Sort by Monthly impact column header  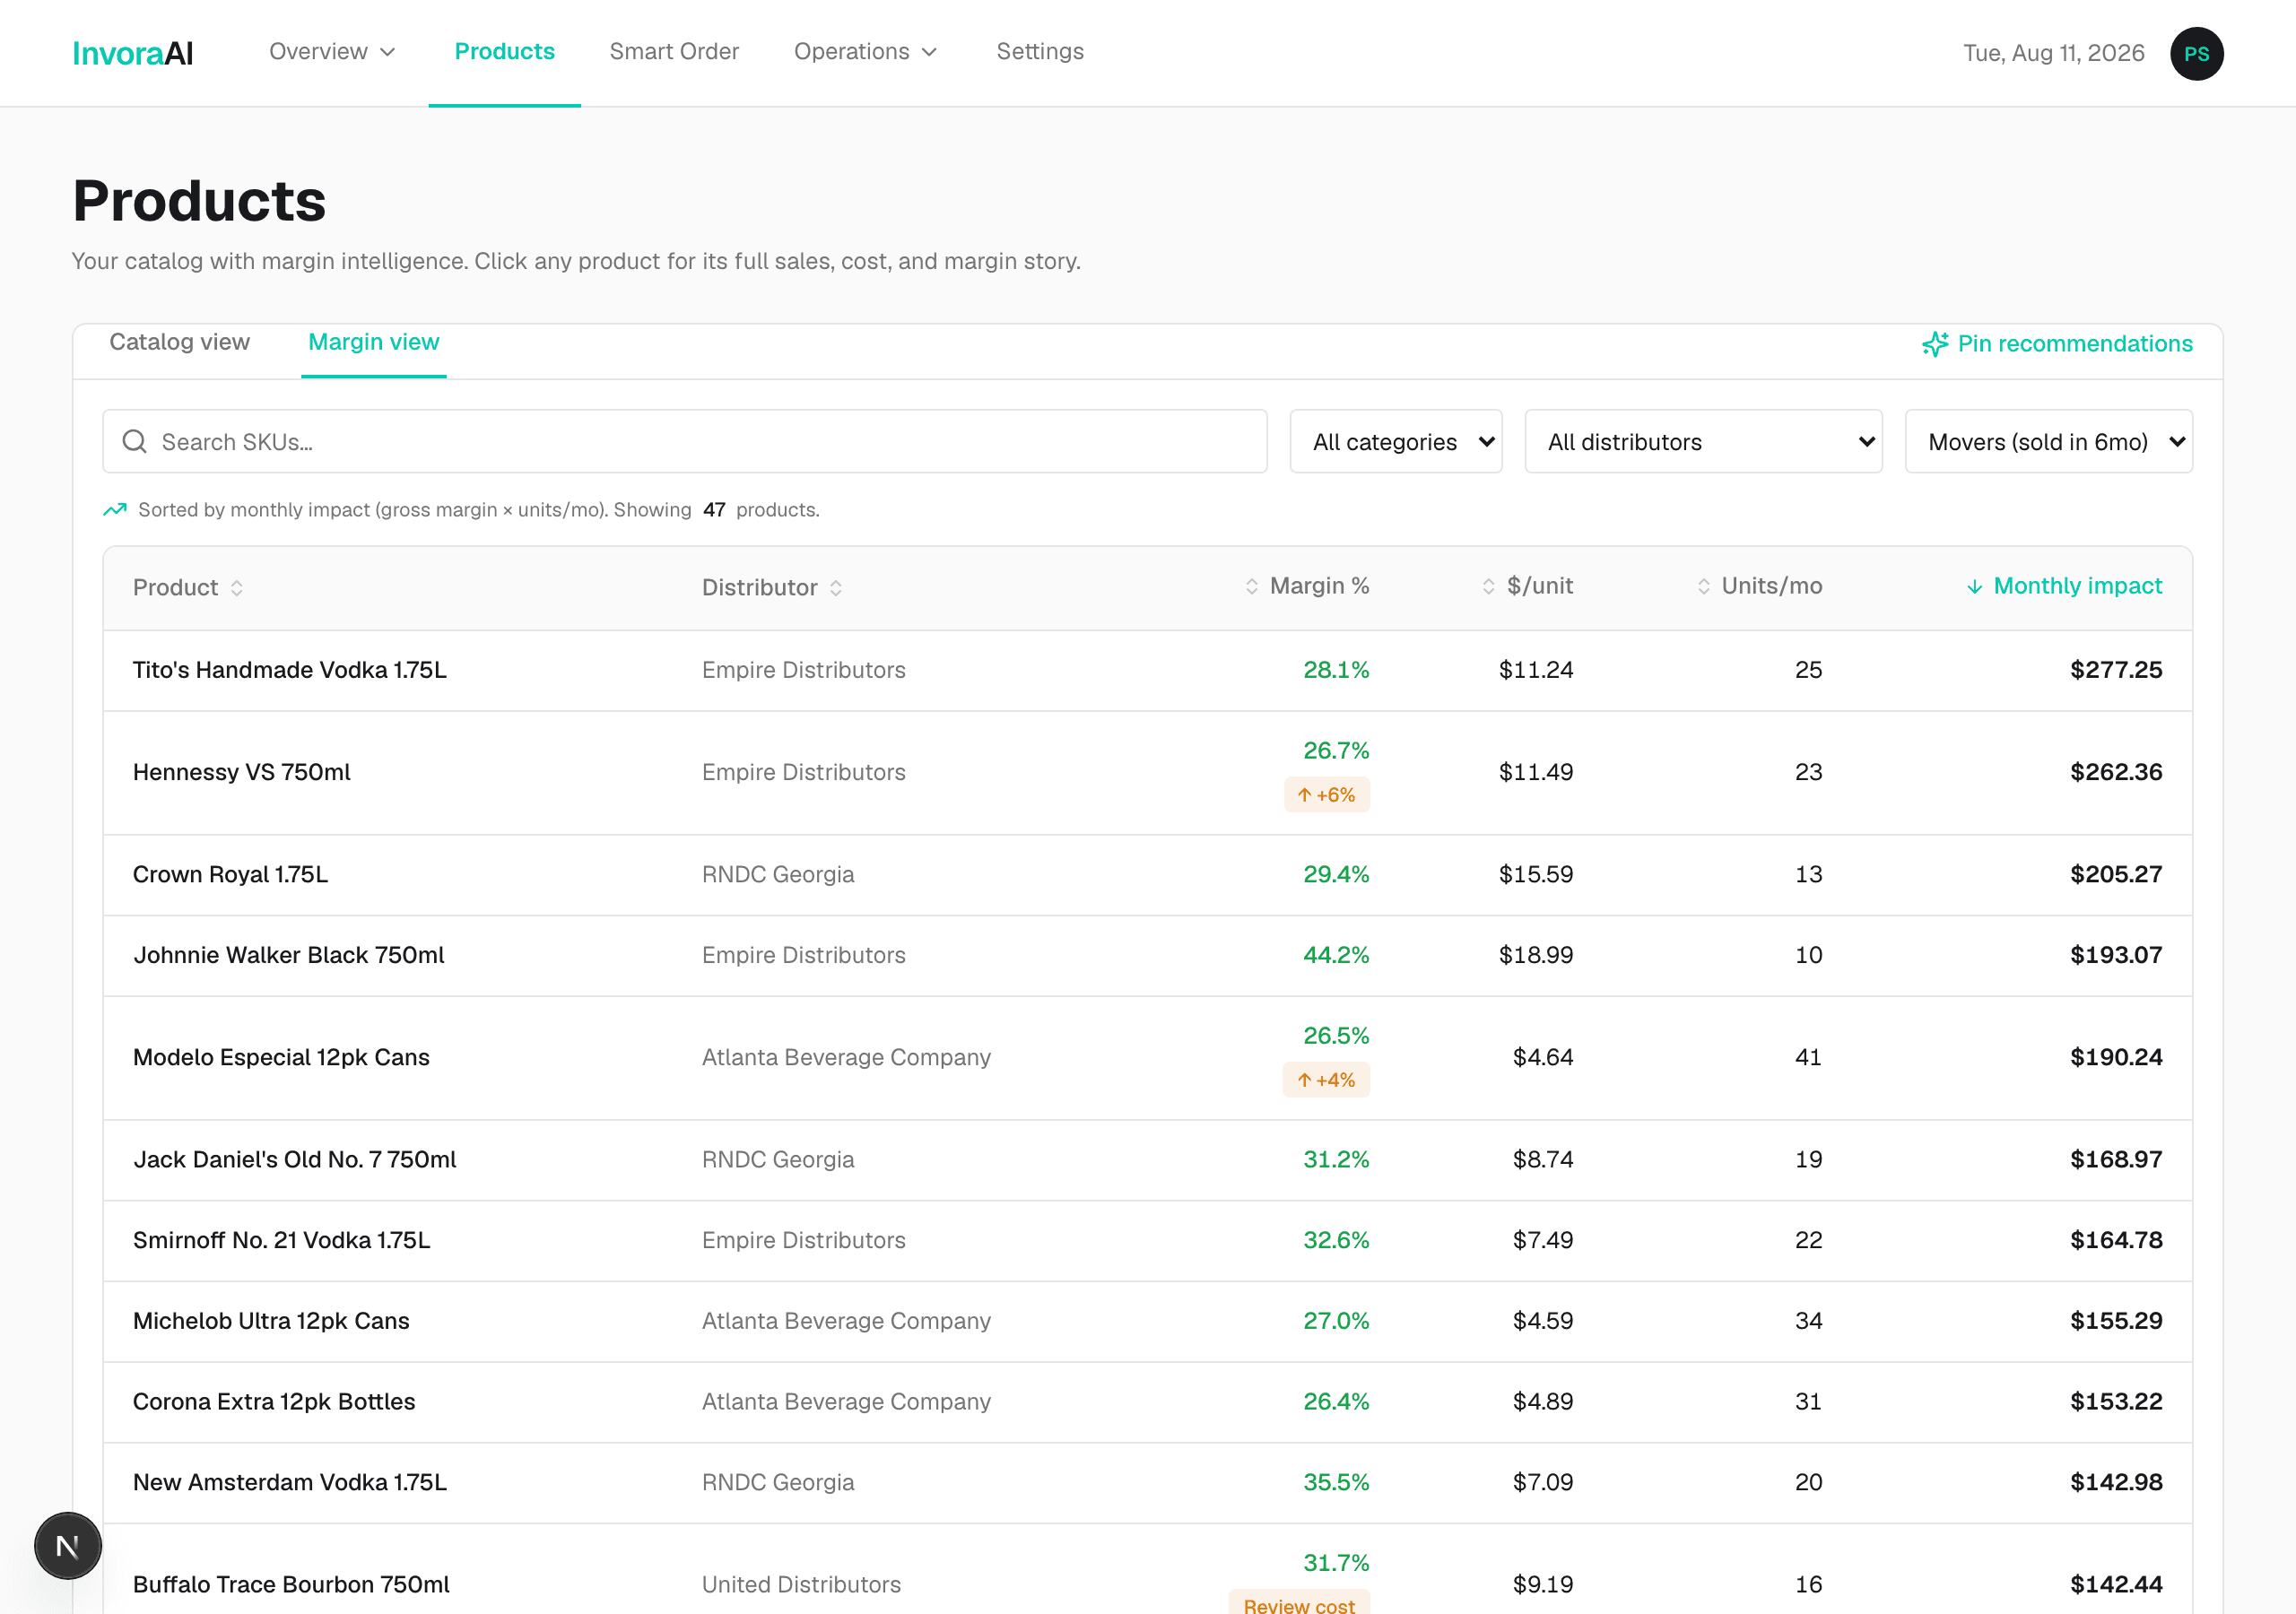click(2065, 587)
